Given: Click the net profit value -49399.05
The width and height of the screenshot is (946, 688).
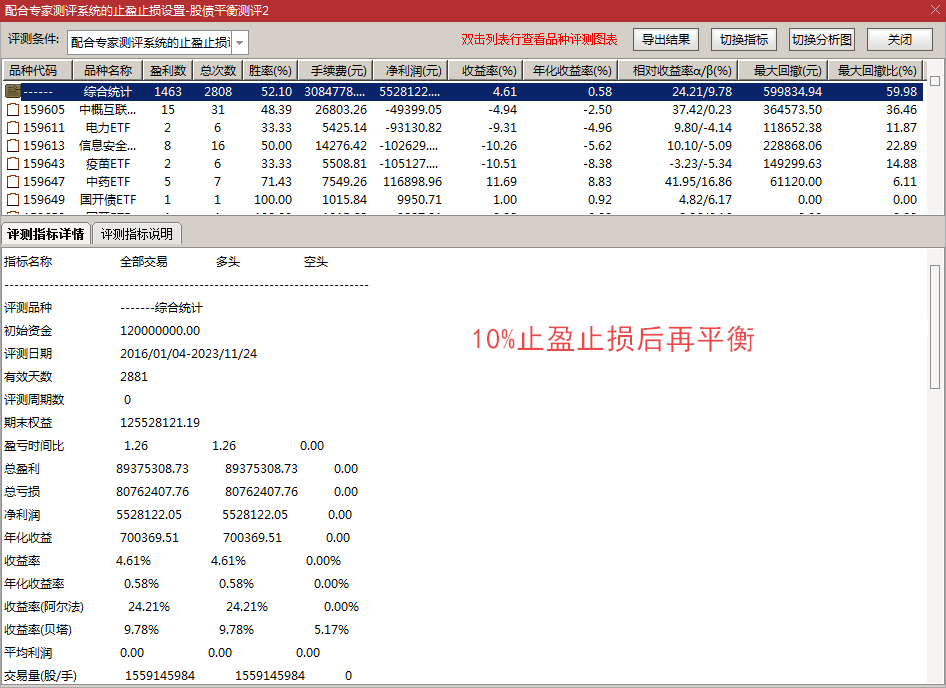Looking at the screenshot, I should click(413, 110).
